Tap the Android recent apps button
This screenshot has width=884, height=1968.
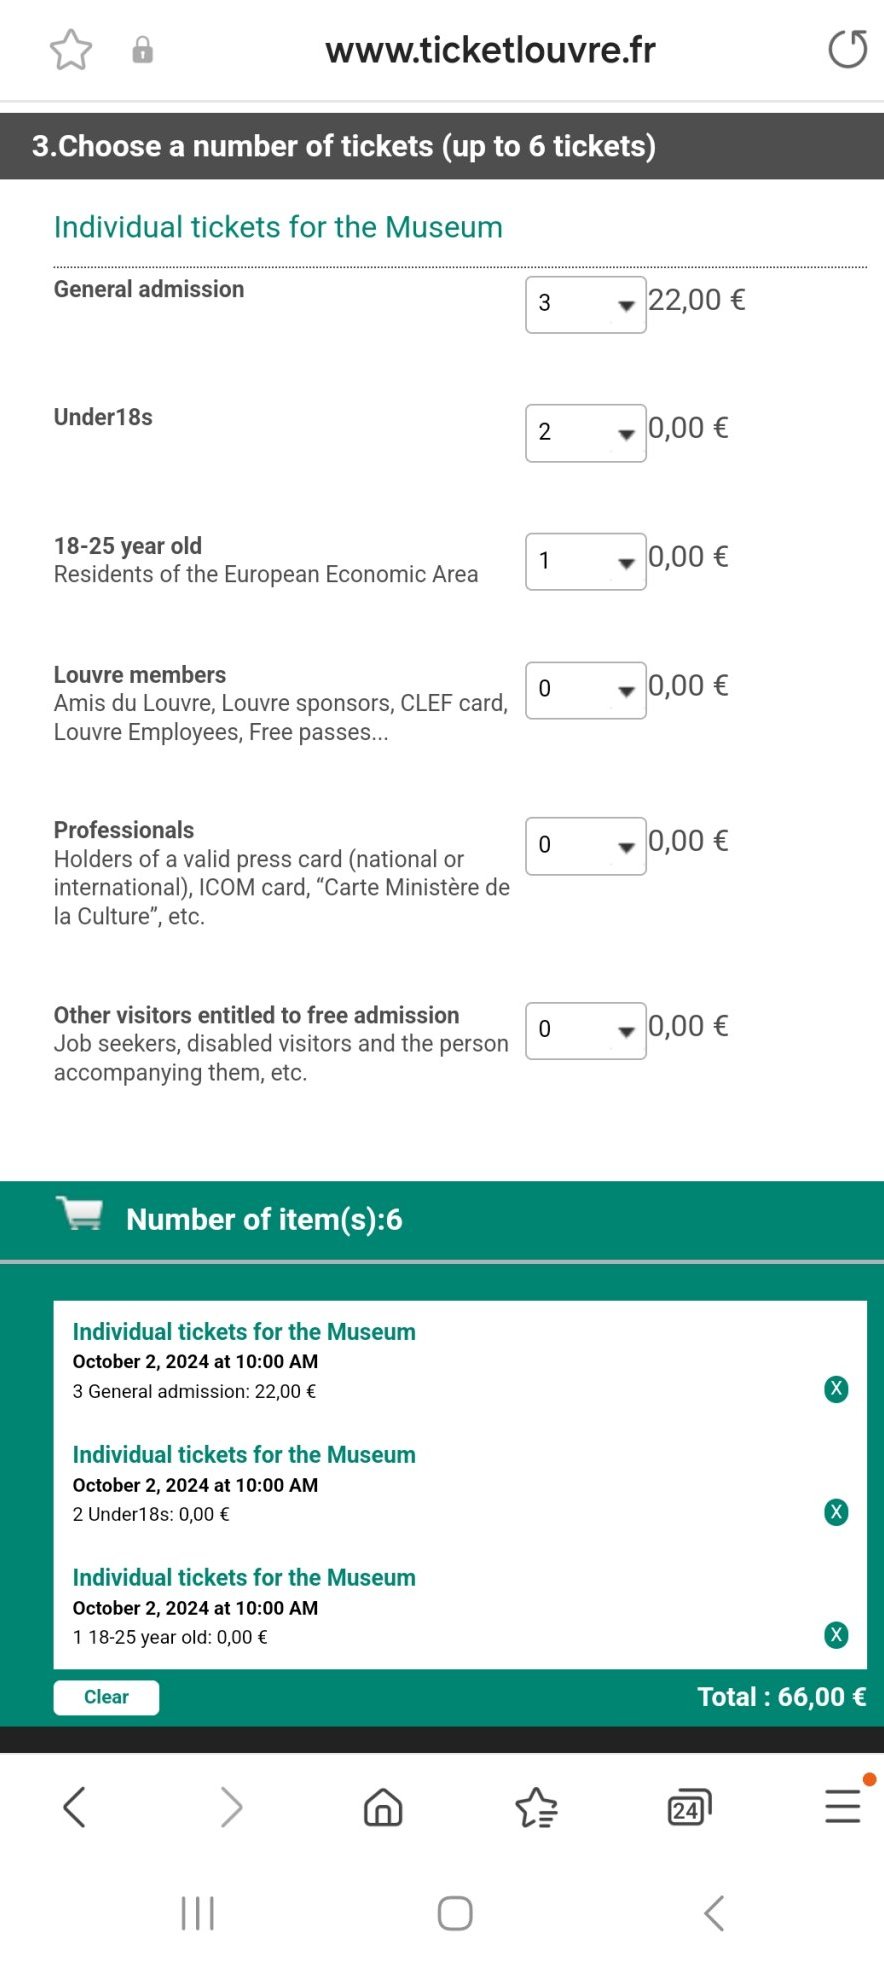[198, 1913]
